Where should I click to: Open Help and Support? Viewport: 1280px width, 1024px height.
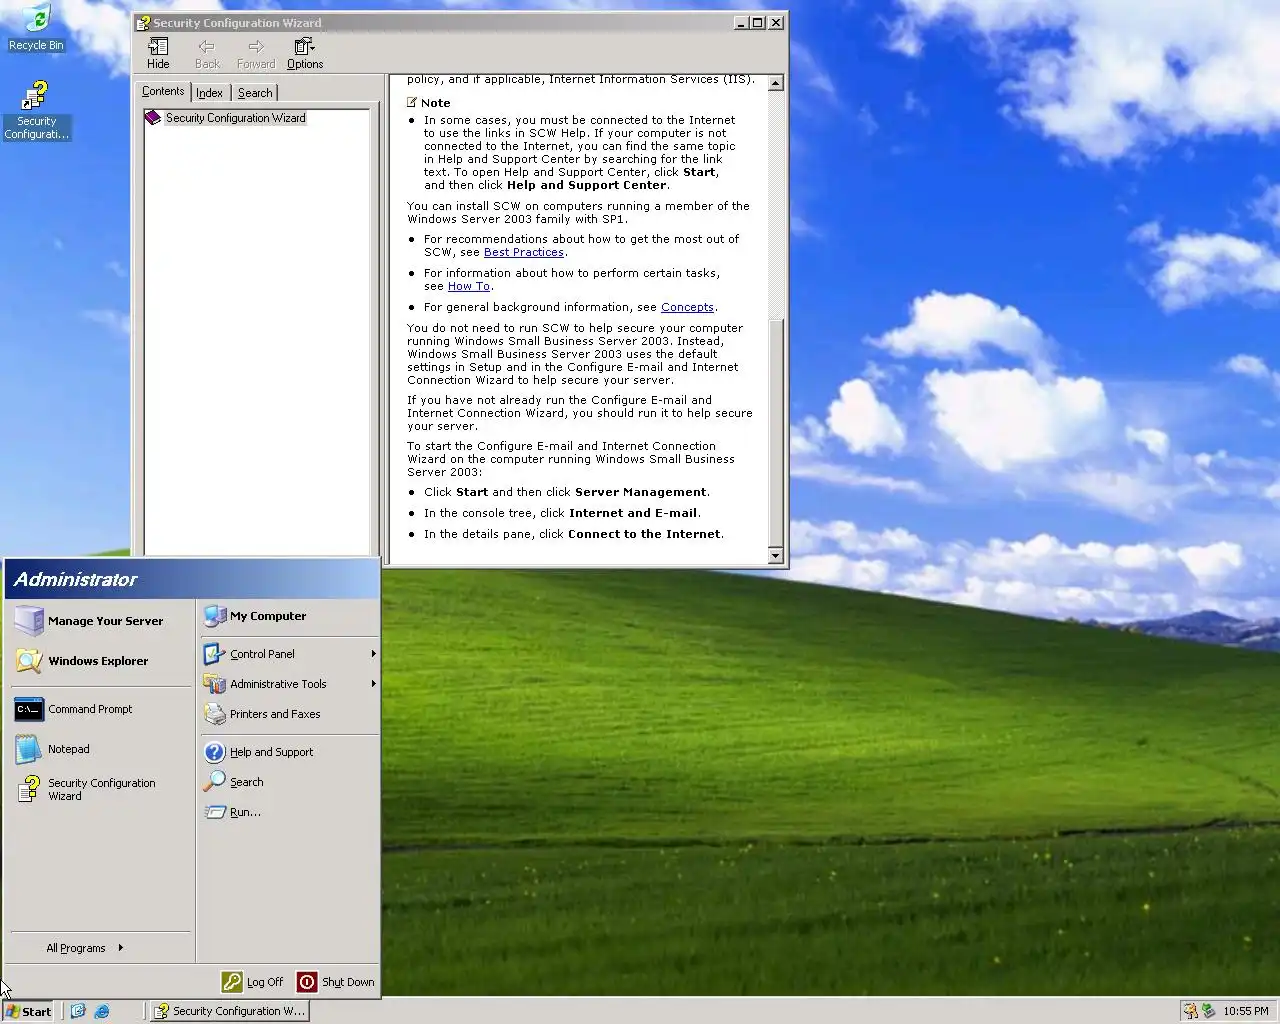tap(289, 752)
